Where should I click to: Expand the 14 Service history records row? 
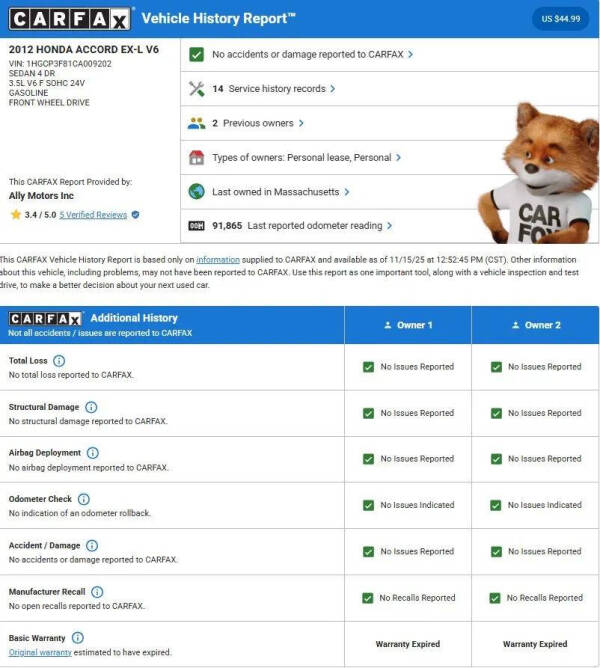(x=273, y=89)
